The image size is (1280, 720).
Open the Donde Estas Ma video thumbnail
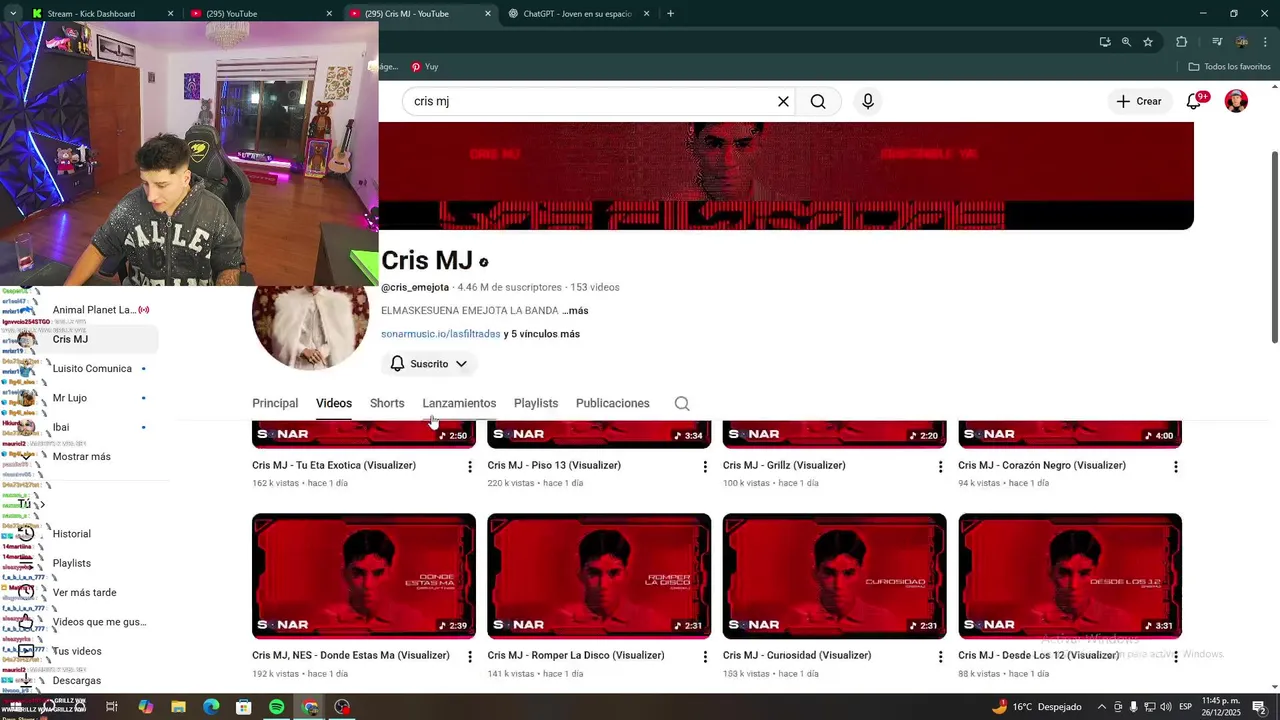tap(364, 576)
